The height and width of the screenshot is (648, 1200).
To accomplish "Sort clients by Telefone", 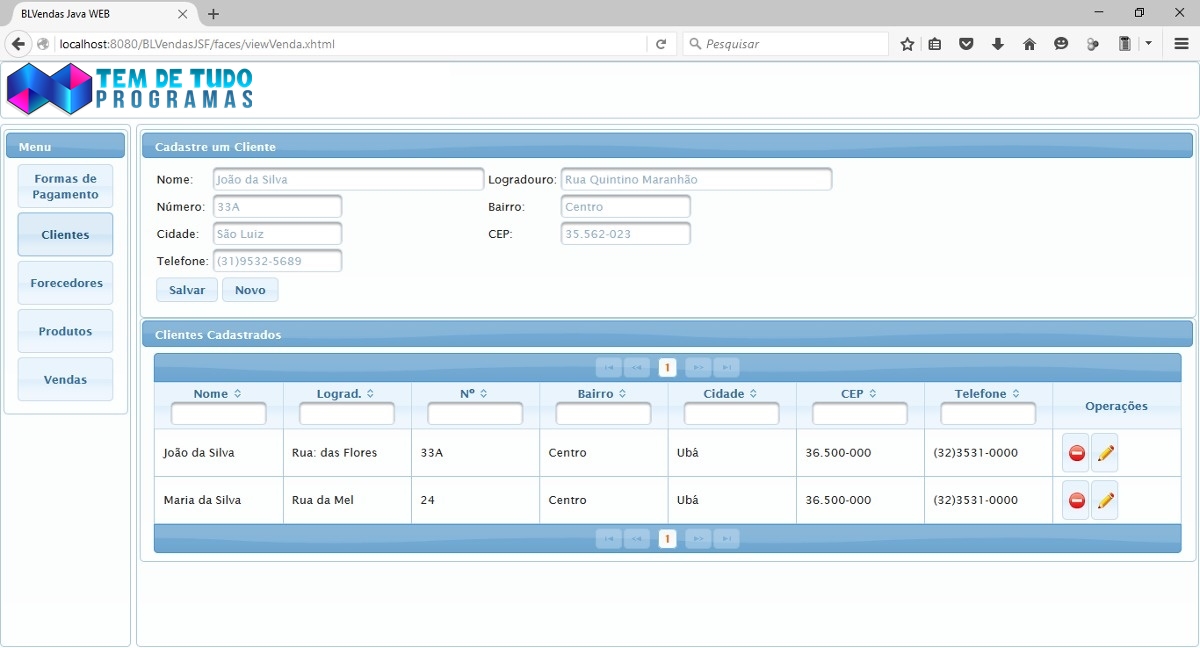I will click(x=986, y=393).
